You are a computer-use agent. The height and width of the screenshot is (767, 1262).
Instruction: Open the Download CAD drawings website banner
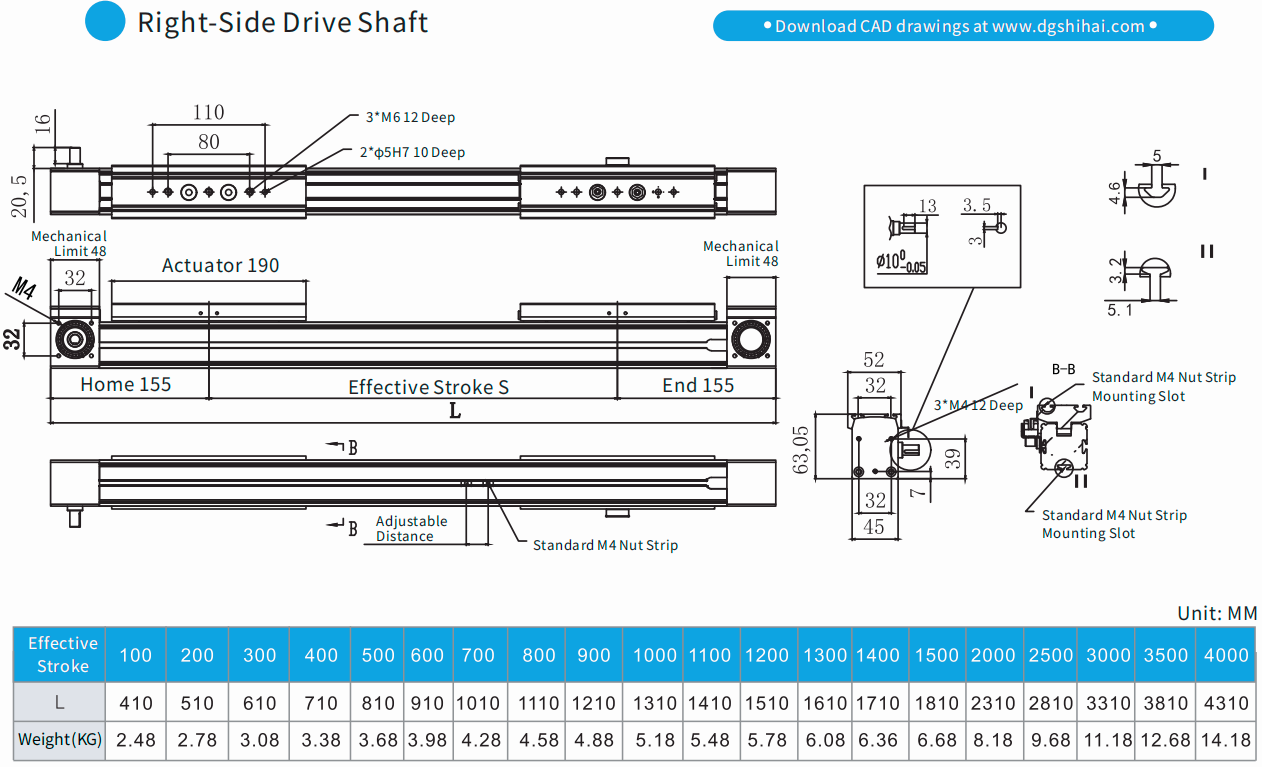tap(962, 26)
